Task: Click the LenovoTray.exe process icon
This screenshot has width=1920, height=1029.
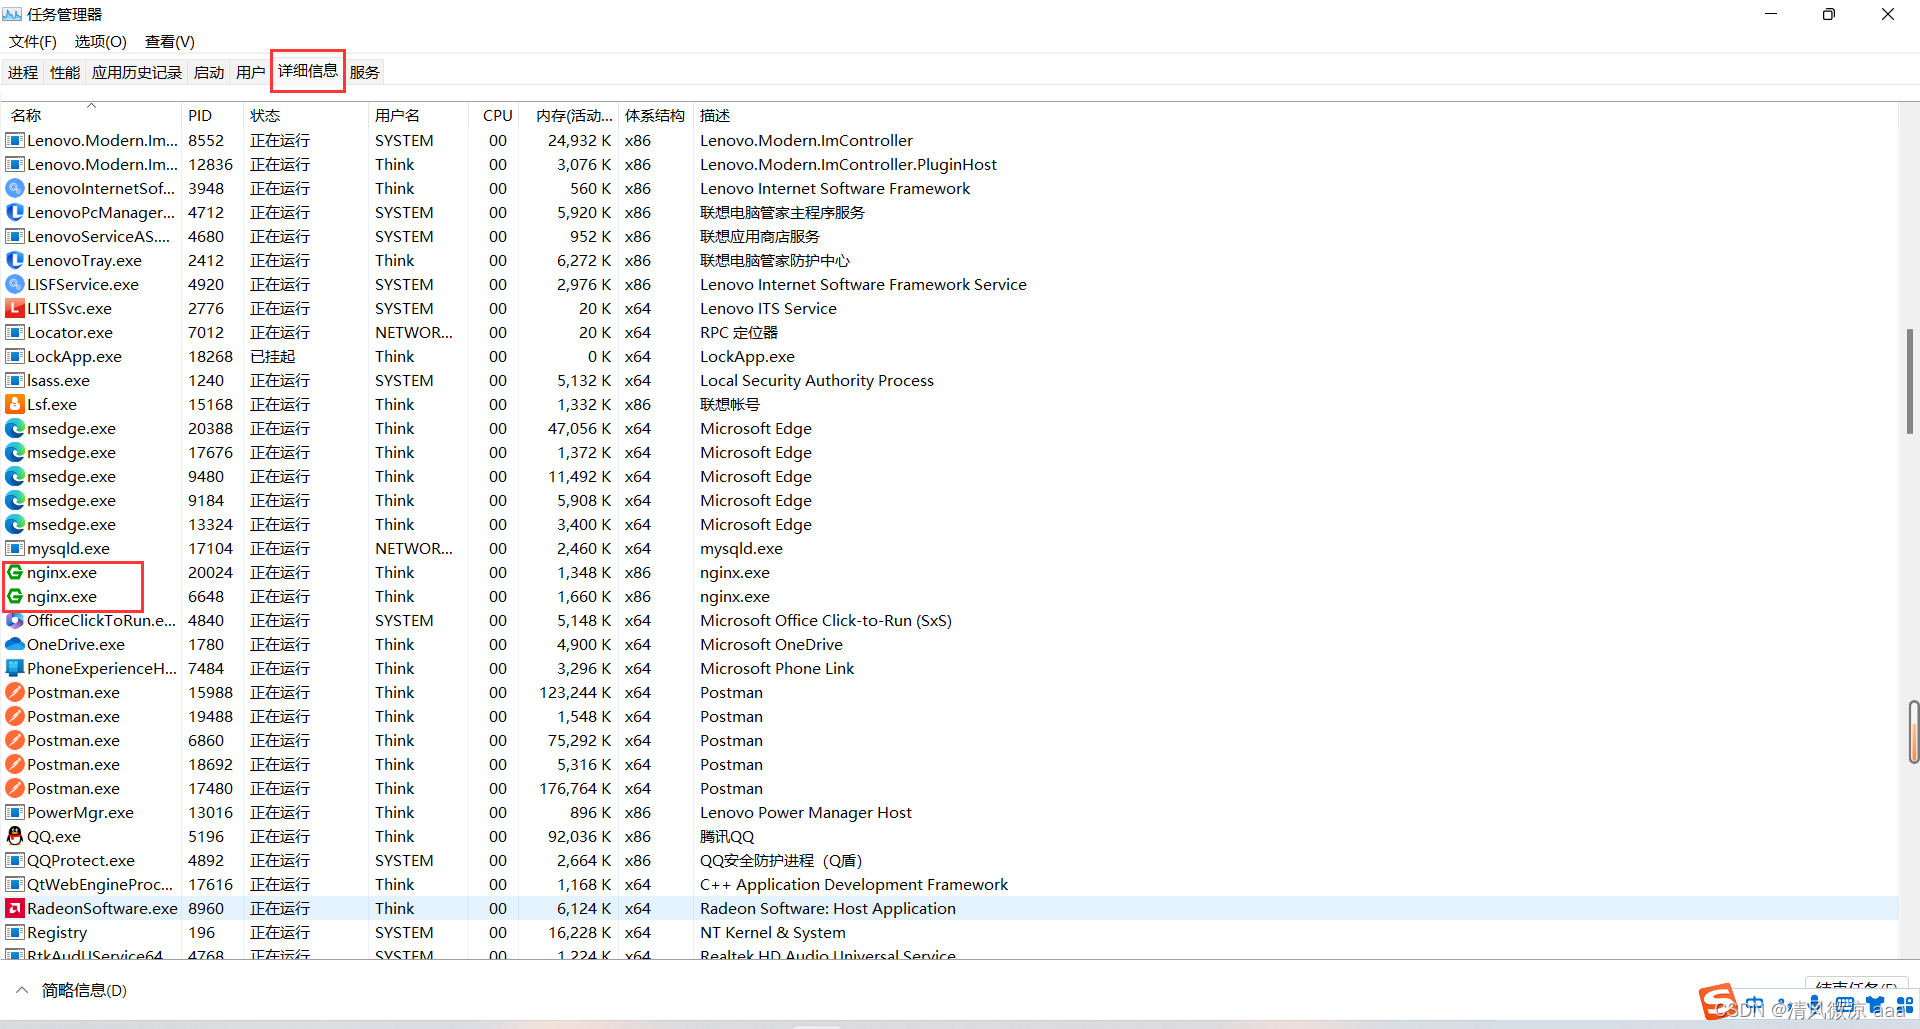Action: [x=15, y=260]
